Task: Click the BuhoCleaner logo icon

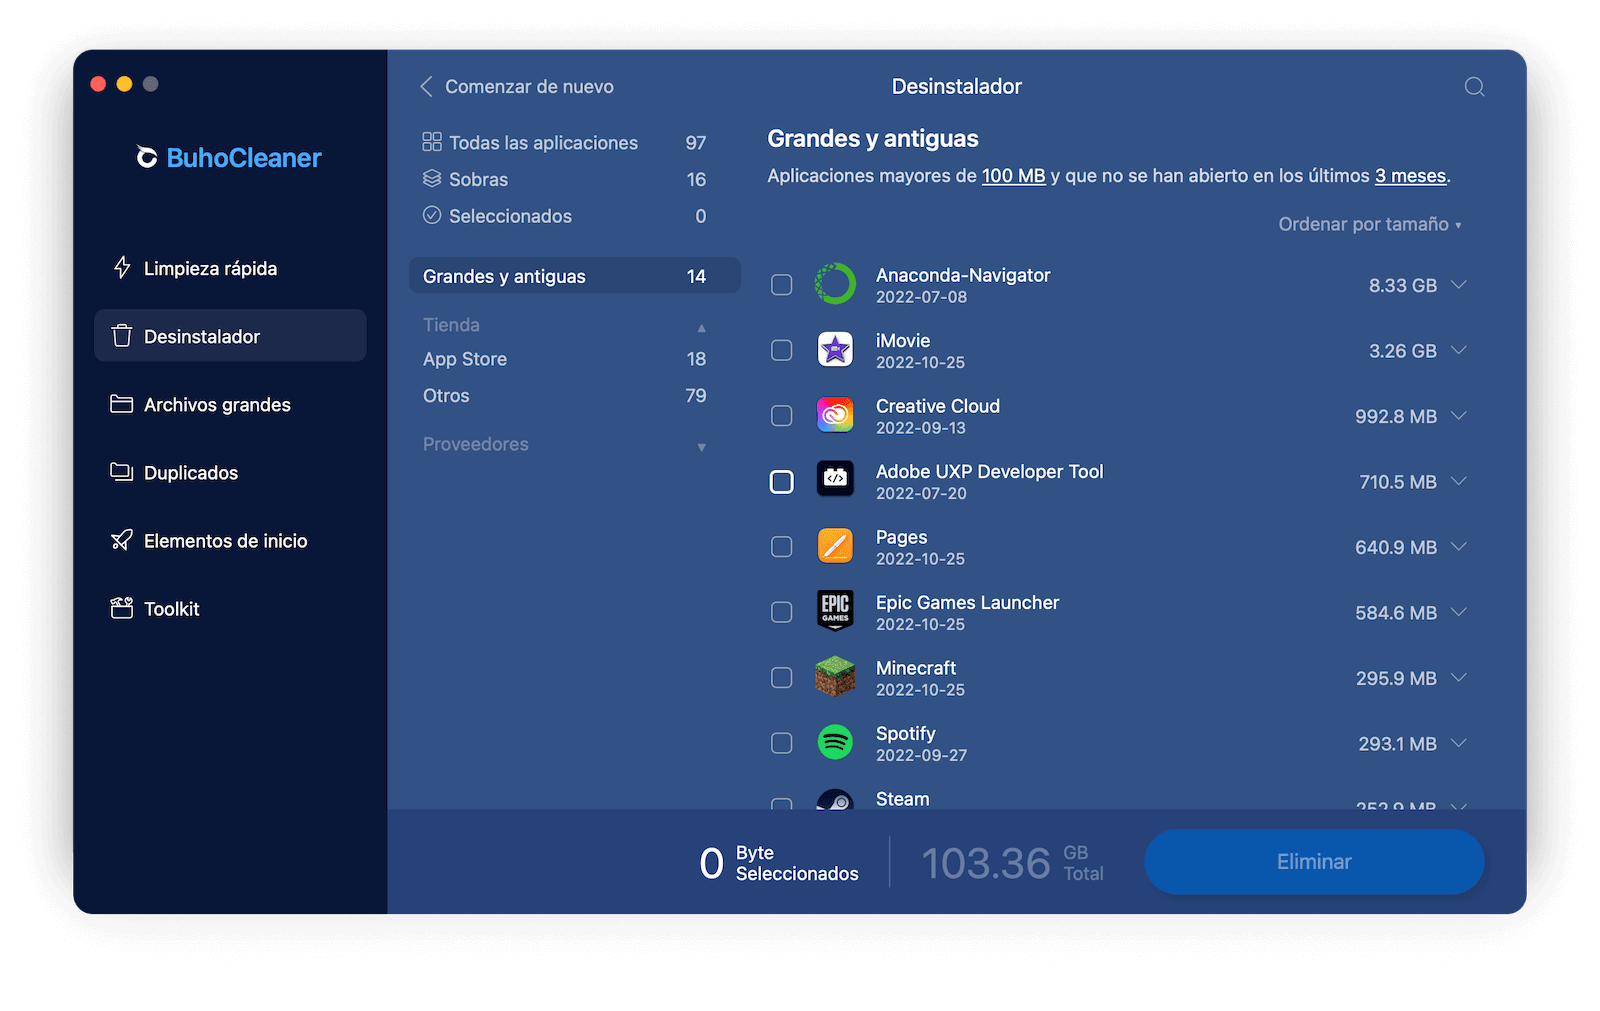Action: click(147, 158)
